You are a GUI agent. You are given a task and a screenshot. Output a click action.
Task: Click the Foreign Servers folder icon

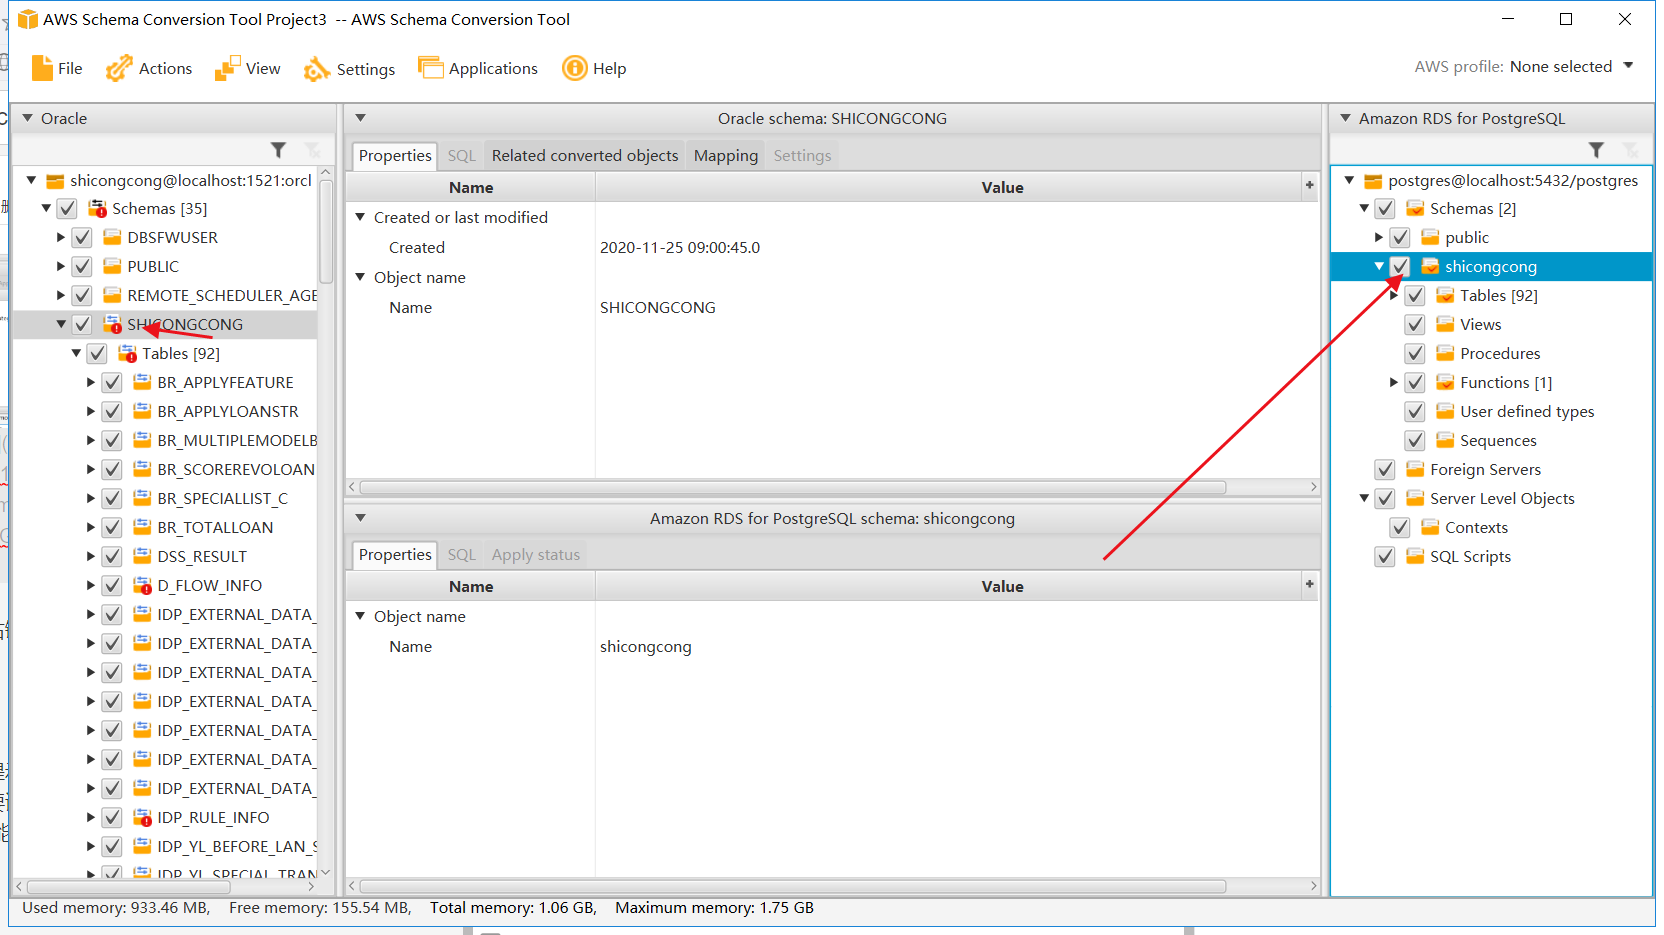coord(1415,470)
